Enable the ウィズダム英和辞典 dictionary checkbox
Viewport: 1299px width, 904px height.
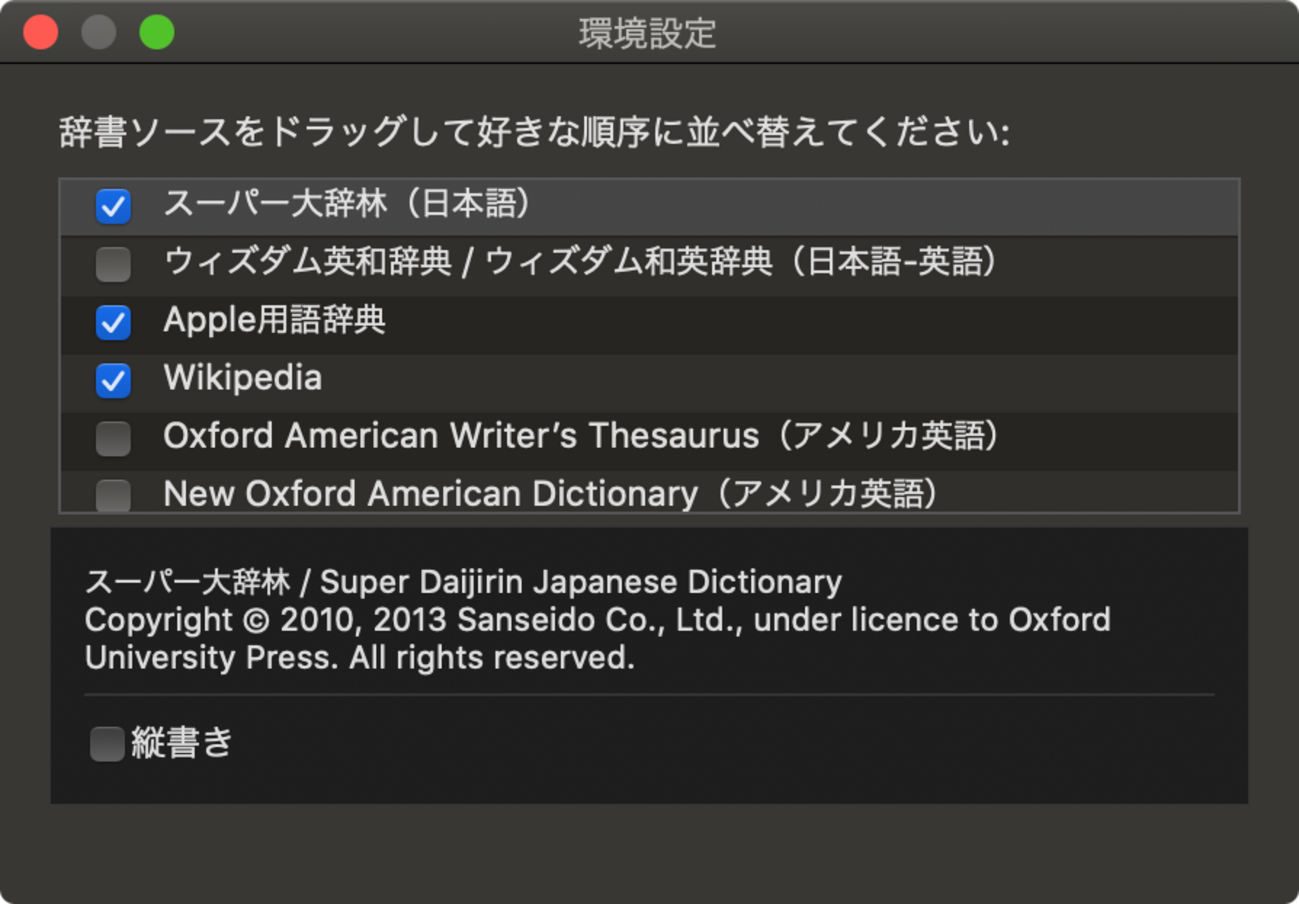point(113,265)
